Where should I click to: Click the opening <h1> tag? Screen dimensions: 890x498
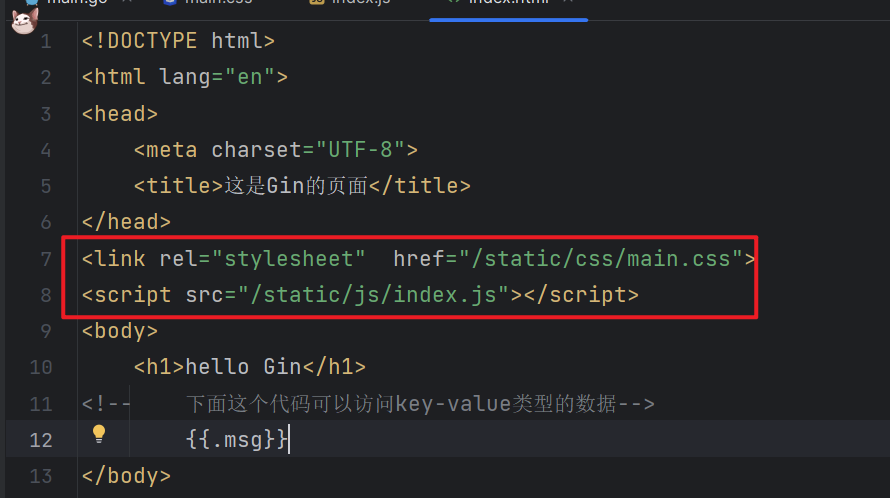[159, 367]
